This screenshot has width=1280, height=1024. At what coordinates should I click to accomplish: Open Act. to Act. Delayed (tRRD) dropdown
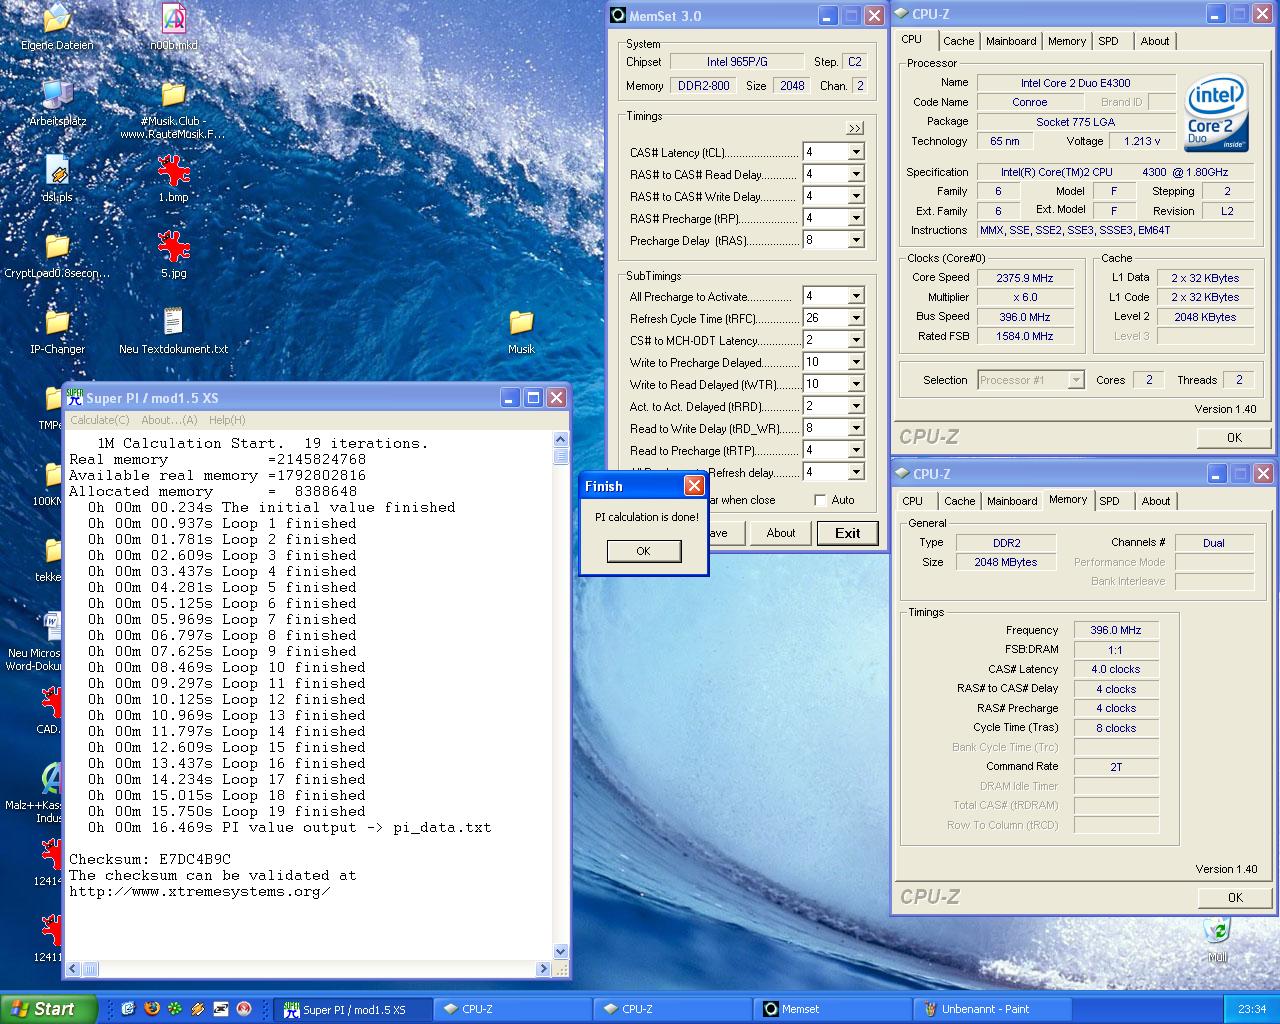856,406
